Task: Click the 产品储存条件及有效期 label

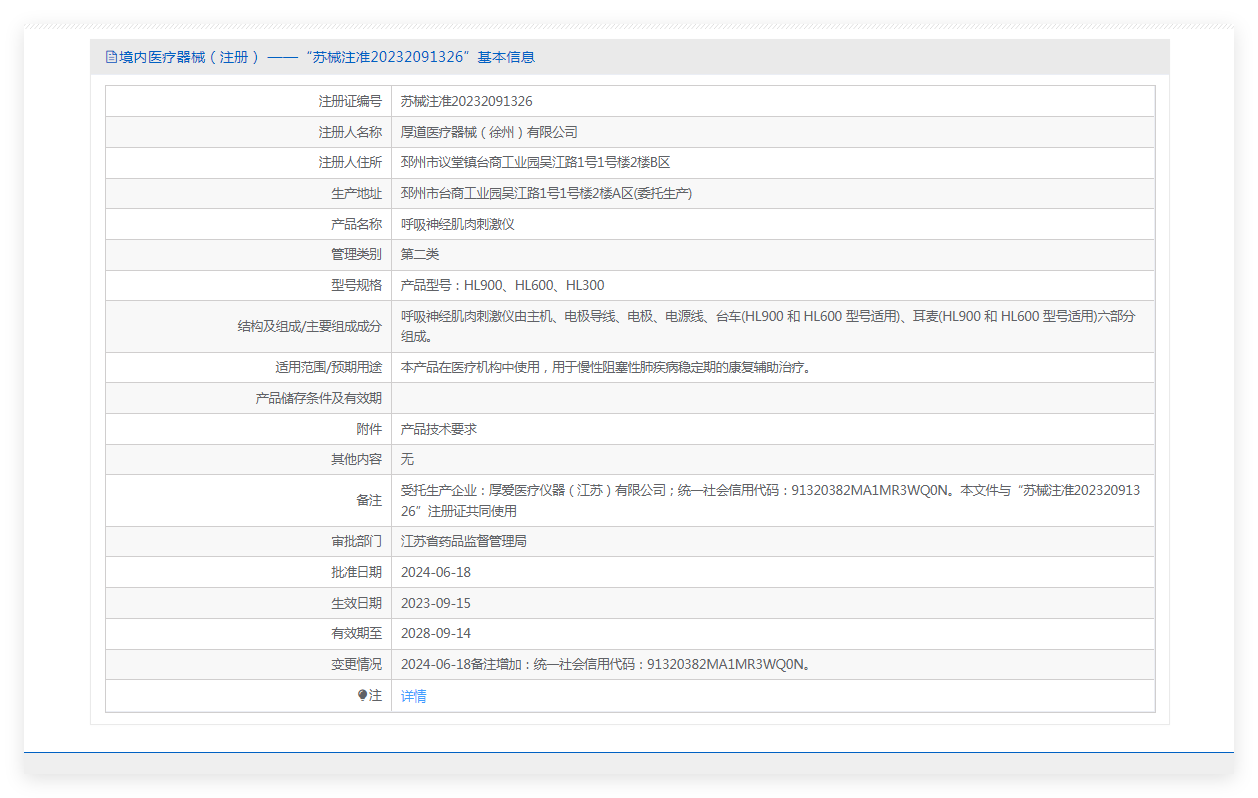Action: click(319, 398)
